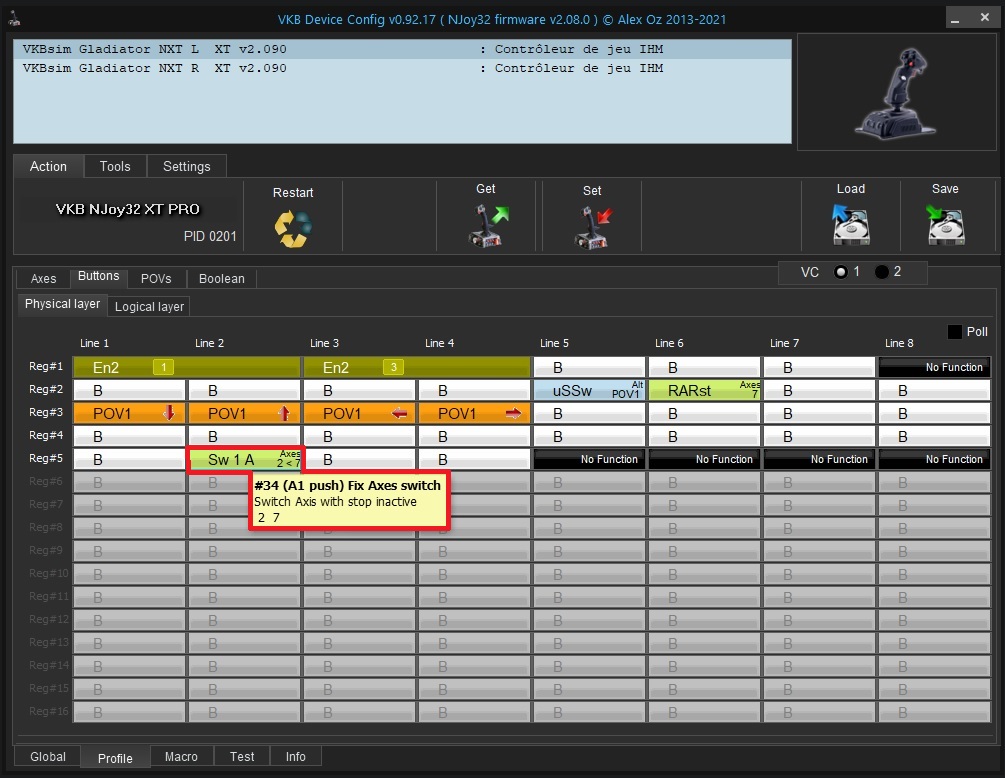Click B cell at Reg#2 Line 2

click(x=244, y=390)
